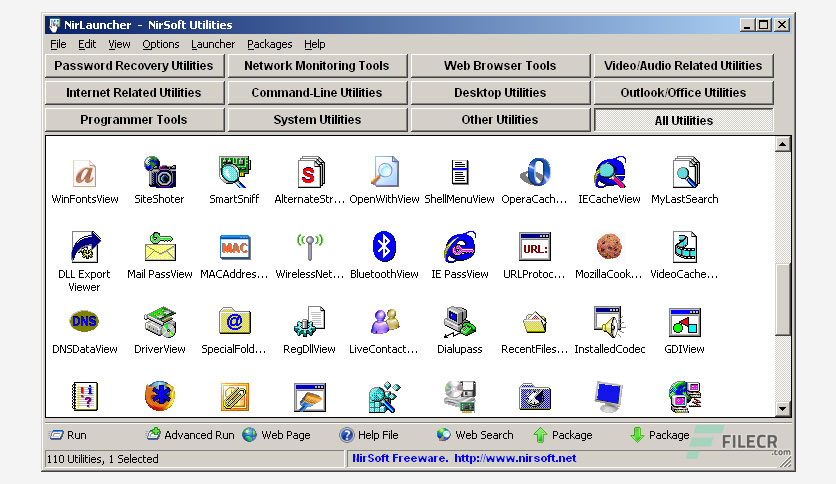The width and height of the screenshot is (836, 484).
Task: Click the Run toolbar button
Action: pos(68,435)
